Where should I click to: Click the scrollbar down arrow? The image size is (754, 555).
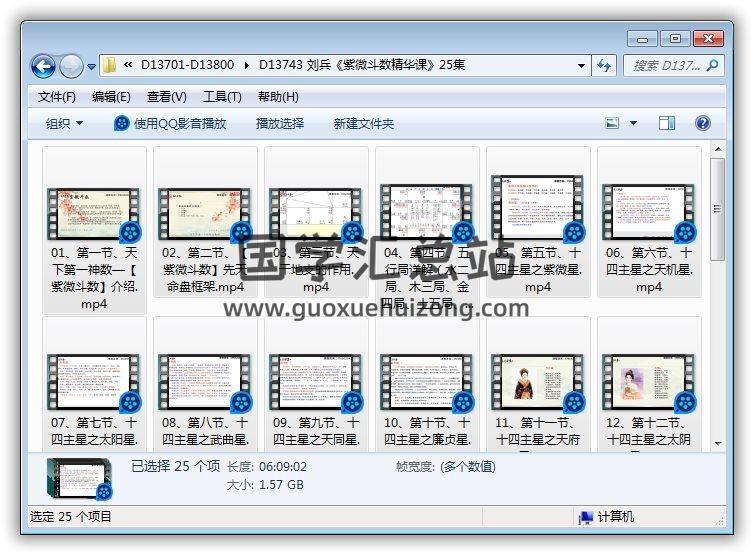tap(718, 443)
